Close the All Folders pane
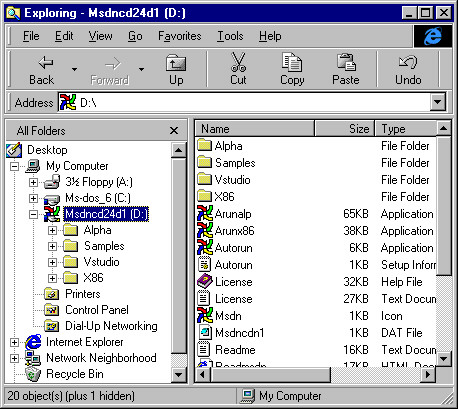 (174, 131)
